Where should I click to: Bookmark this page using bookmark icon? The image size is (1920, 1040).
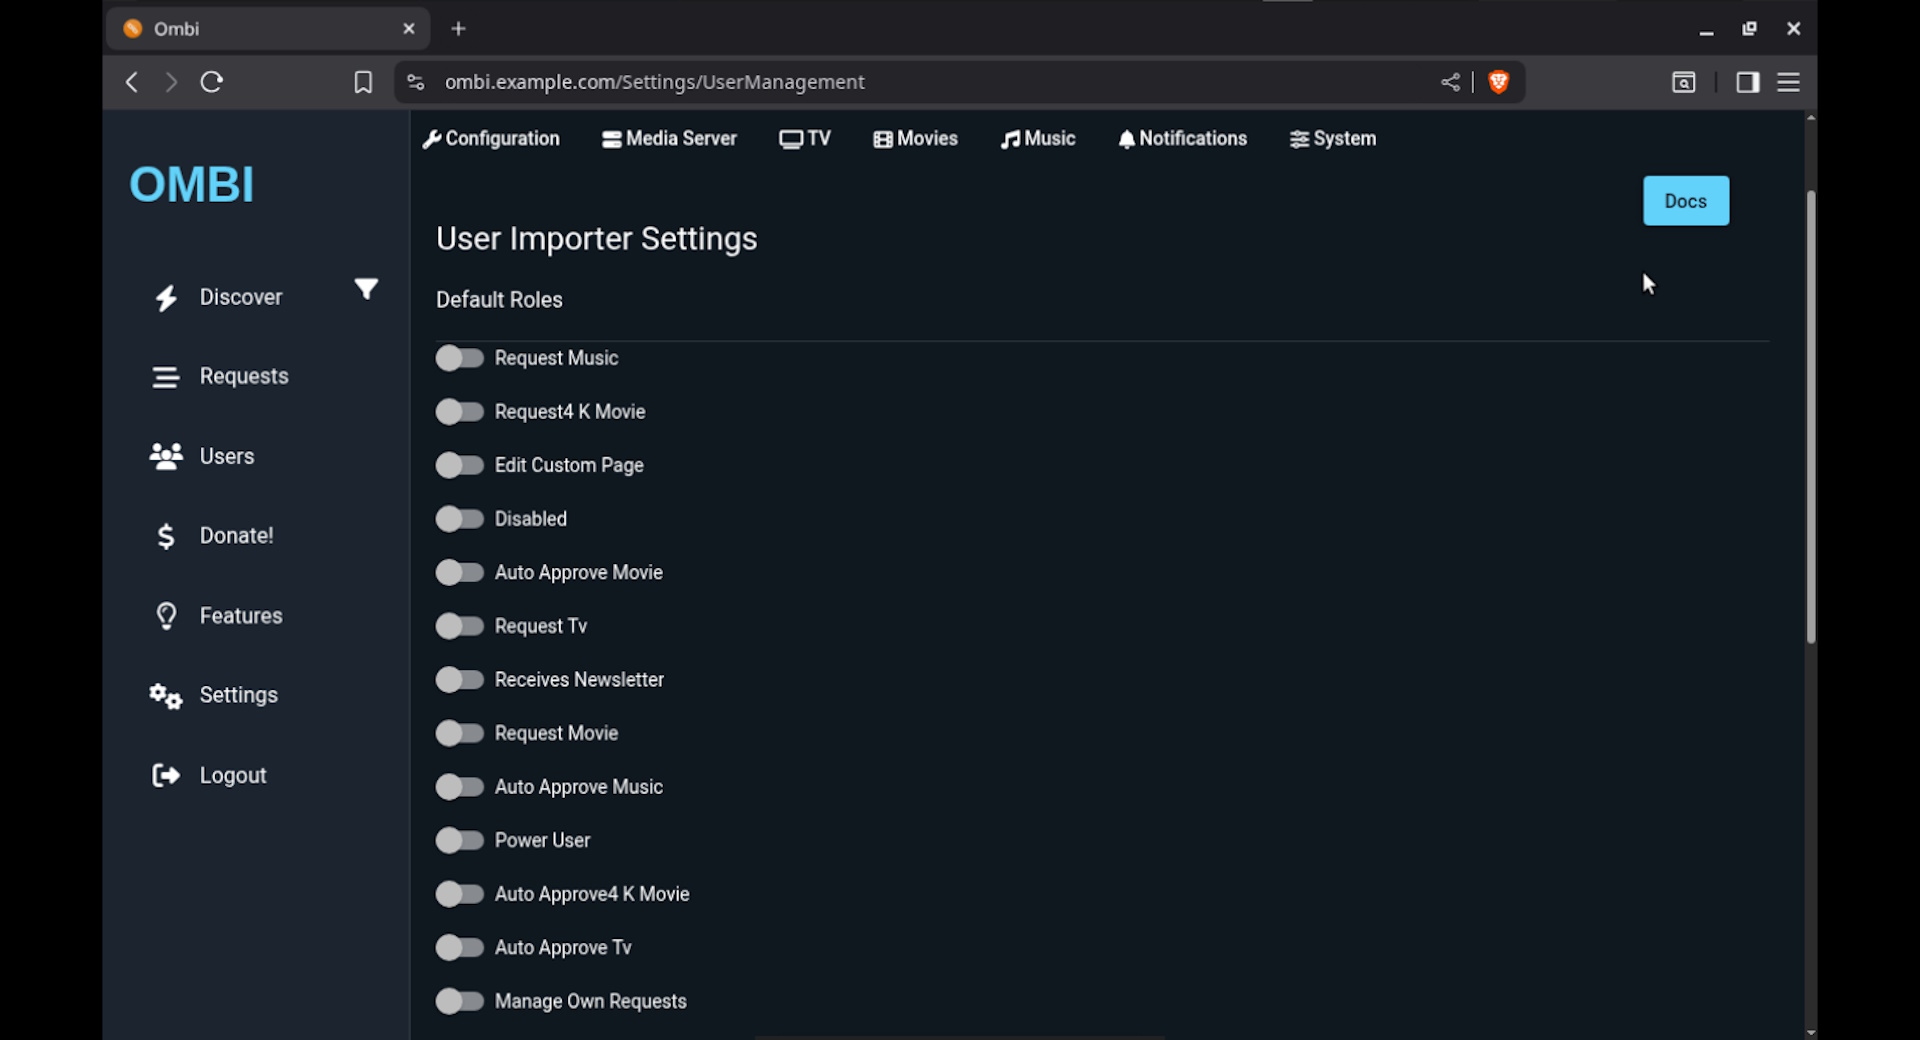click(x=363, y=82)
